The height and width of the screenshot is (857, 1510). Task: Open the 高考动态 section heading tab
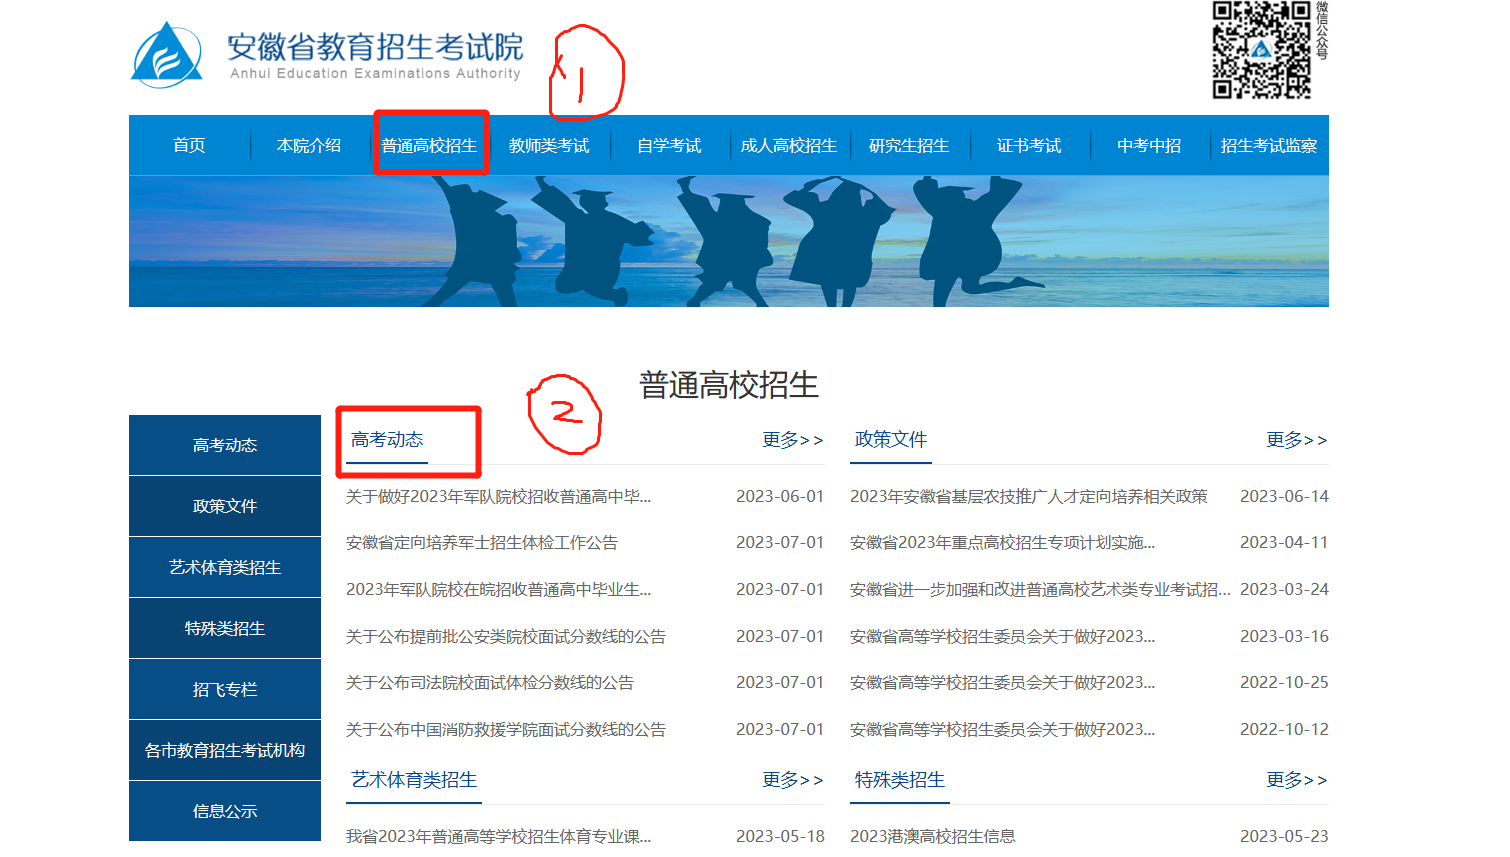tap(387, 440)
